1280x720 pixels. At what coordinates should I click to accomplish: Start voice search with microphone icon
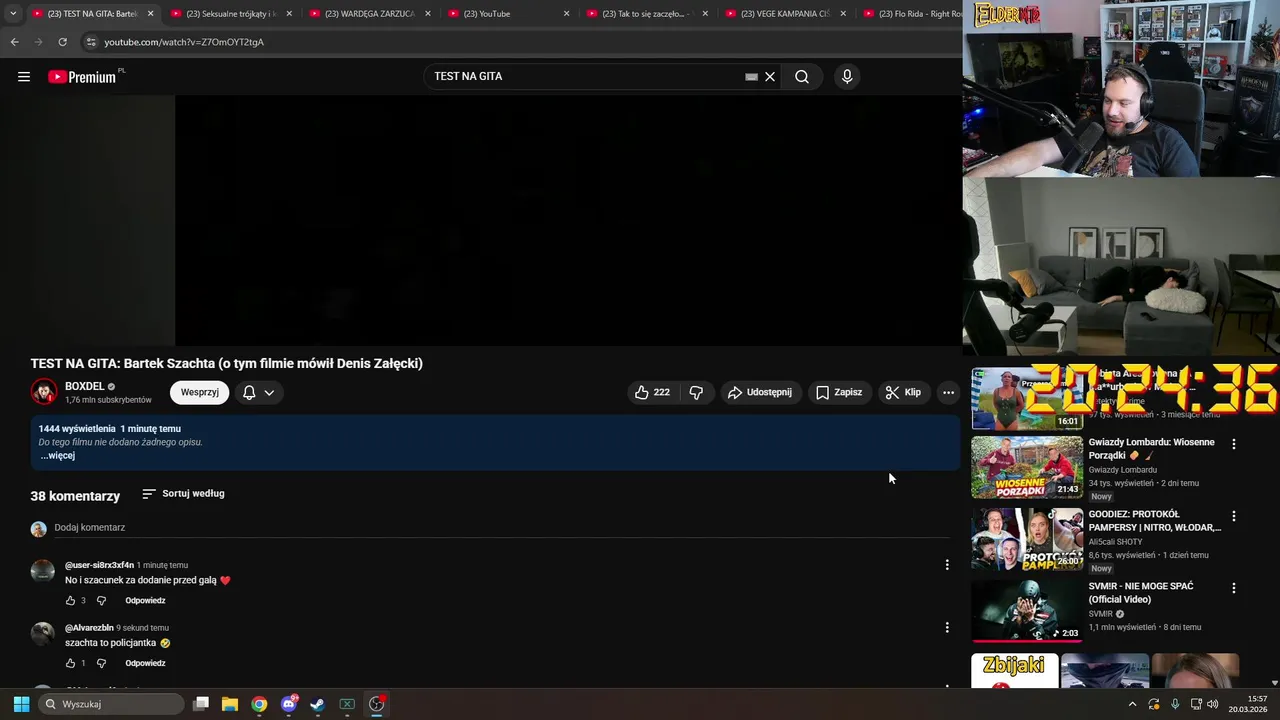click(x=847, y=77)
